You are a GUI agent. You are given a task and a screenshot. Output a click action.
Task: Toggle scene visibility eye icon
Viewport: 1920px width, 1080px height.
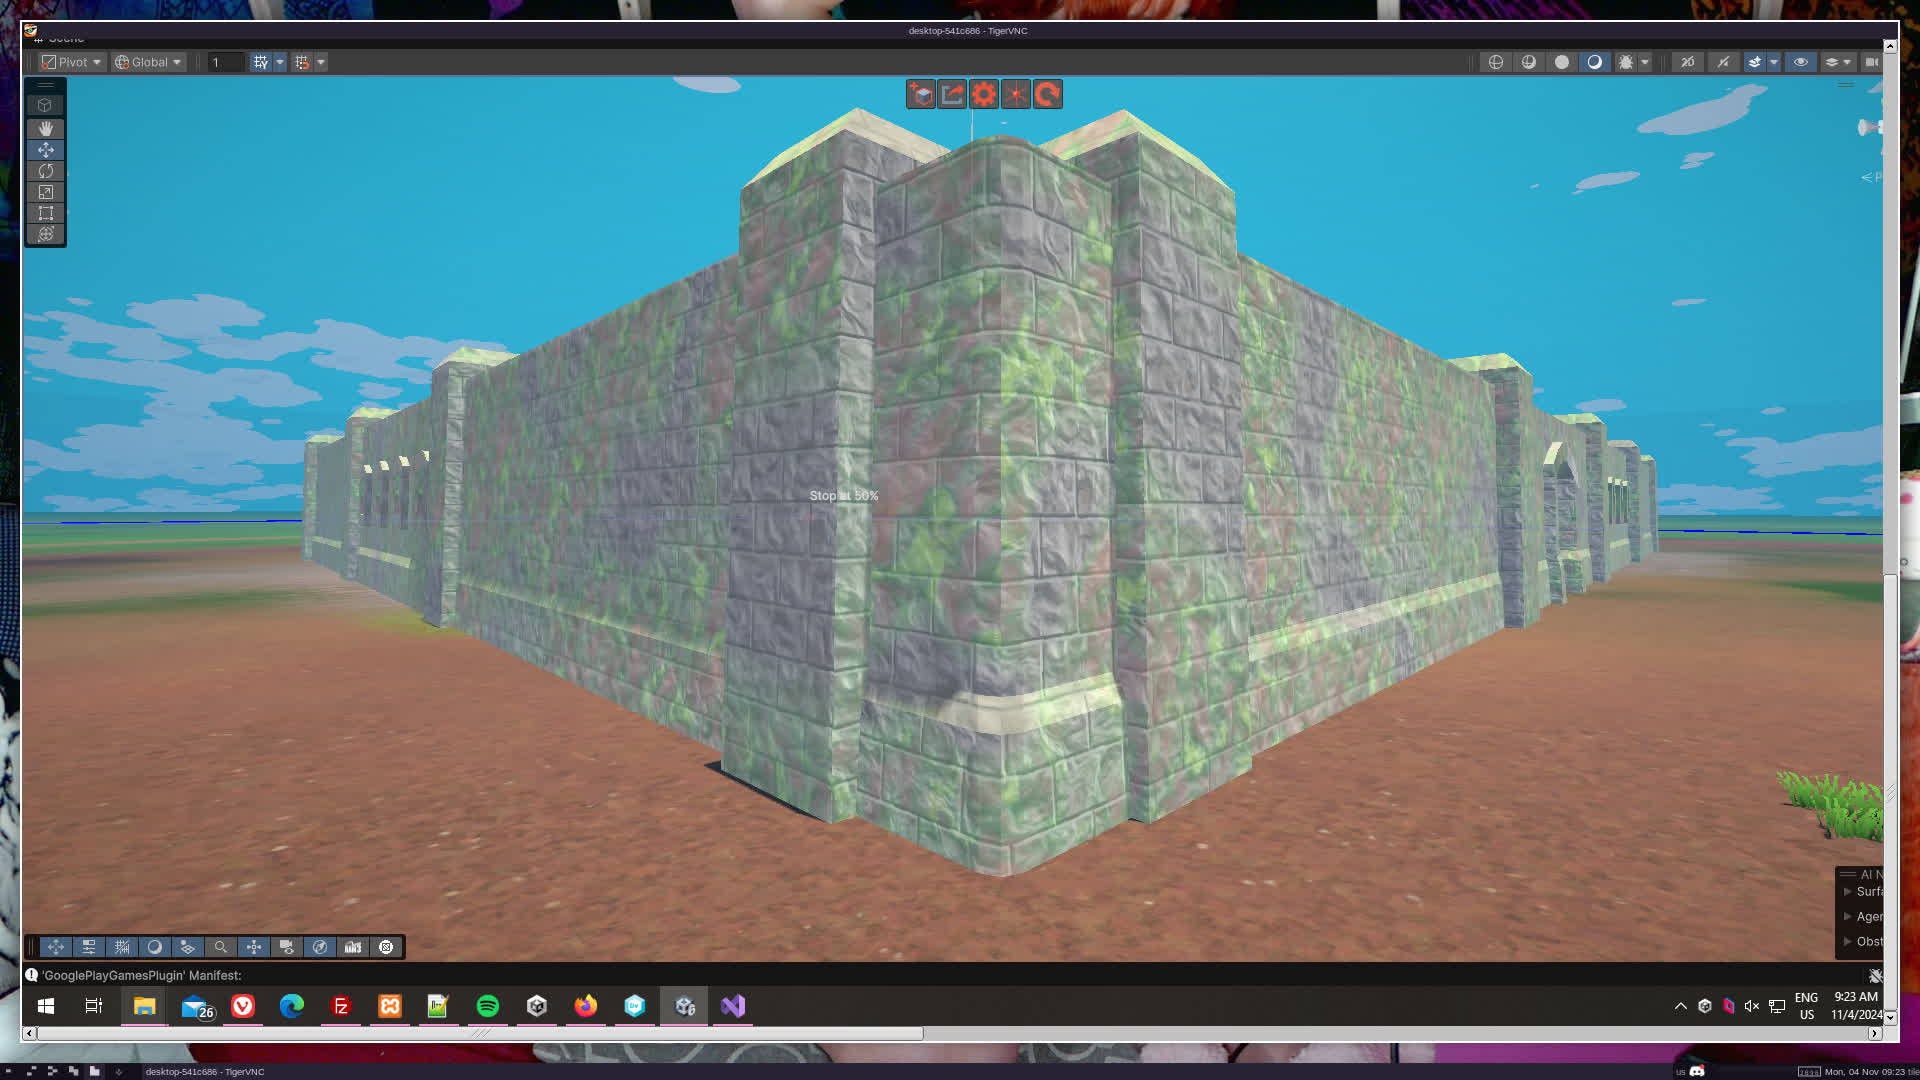click(x=1800, y=62)
